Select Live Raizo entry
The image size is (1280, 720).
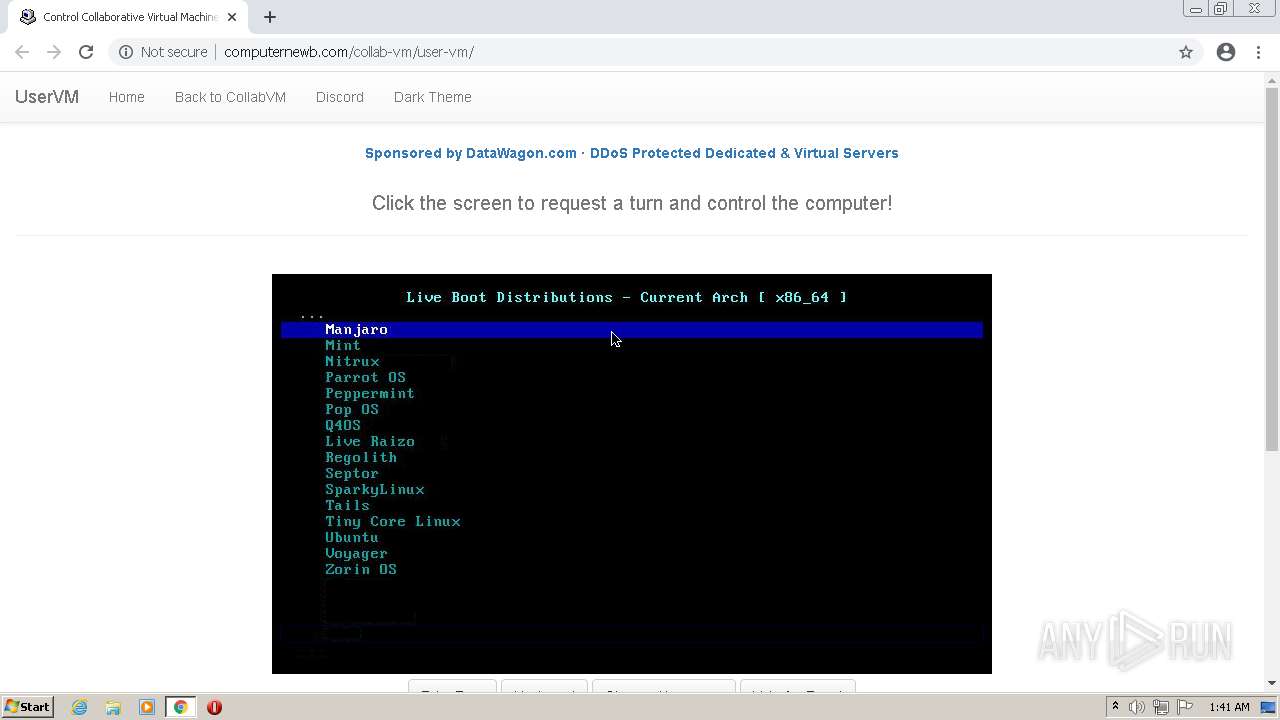point(370,441)
